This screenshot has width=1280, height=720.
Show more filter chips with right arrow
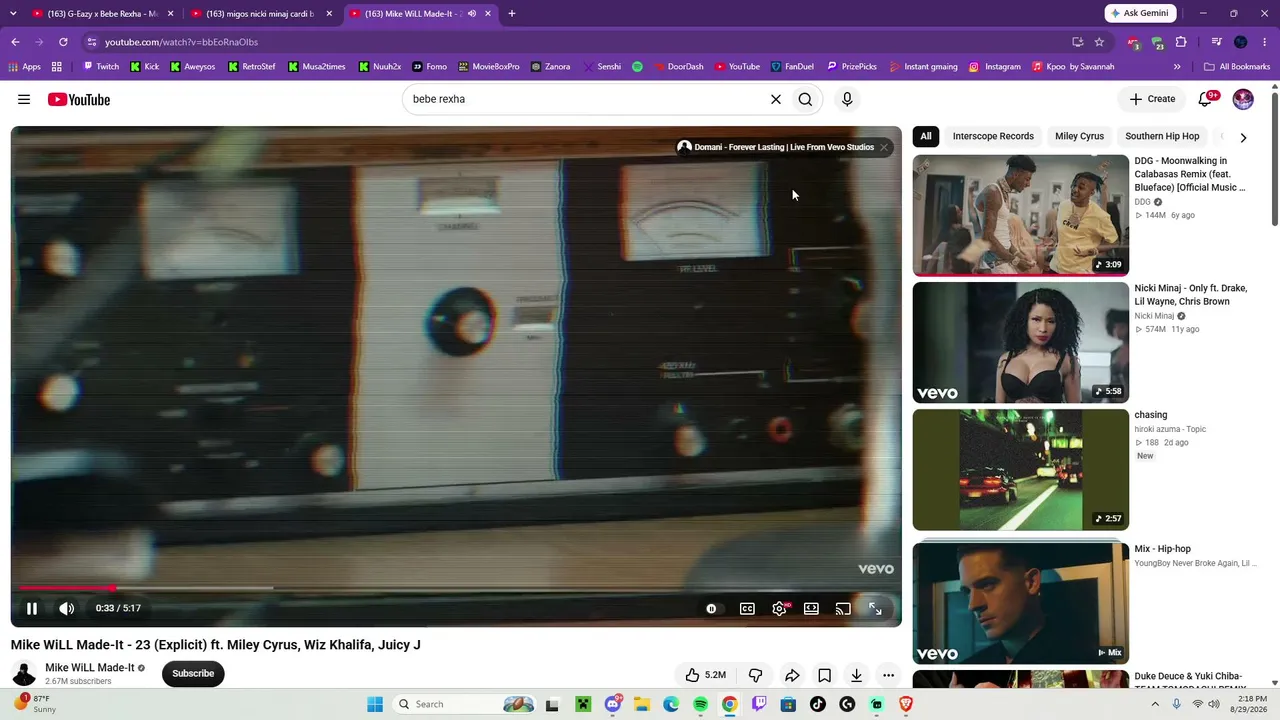[x=1243, y=137]
